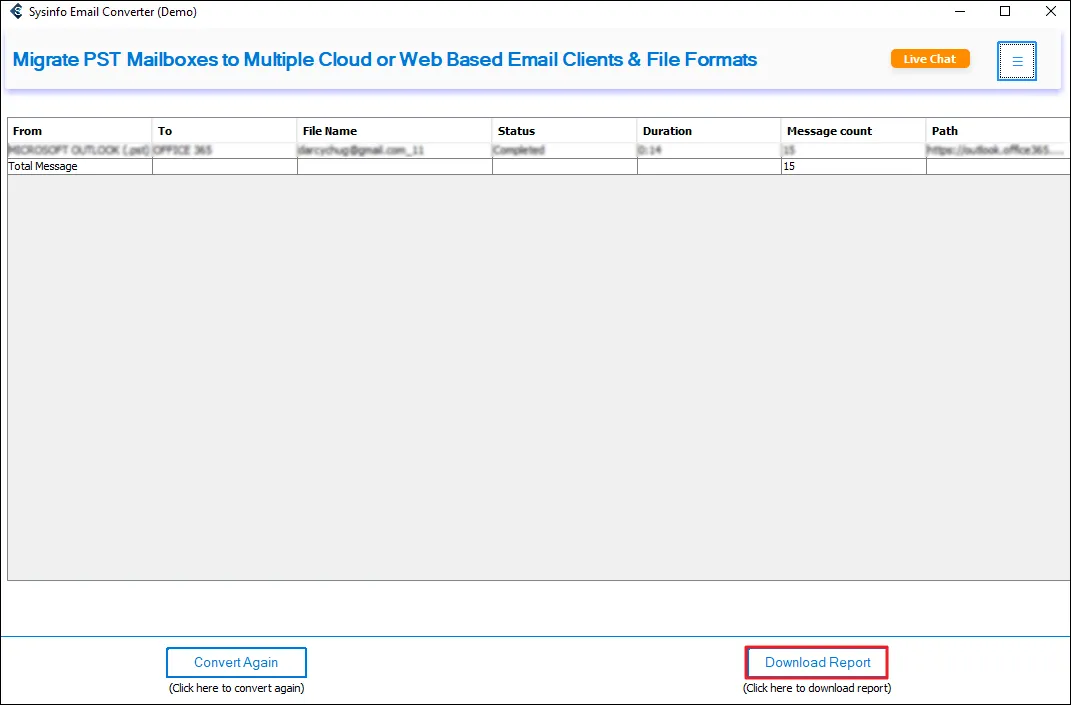Maximize the application window
Image resolution: width=1071 pixels, height=705 pixels.
tap(1005, 12)
